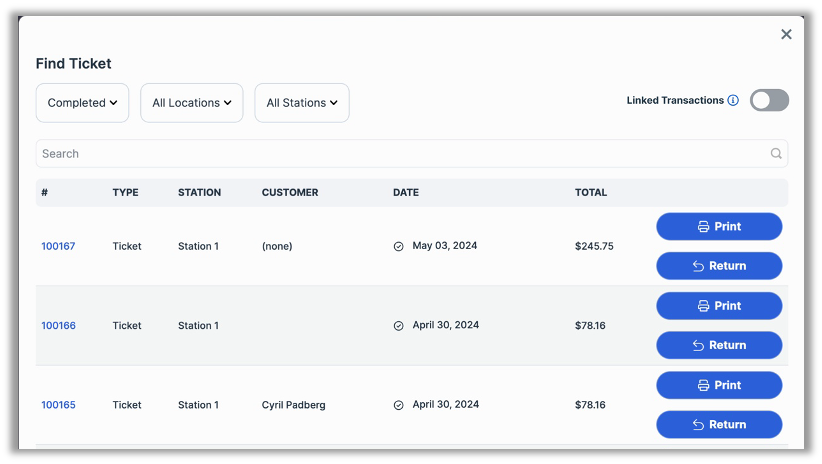
Task: Sort by the Date column header
Action: coord(406,193)
